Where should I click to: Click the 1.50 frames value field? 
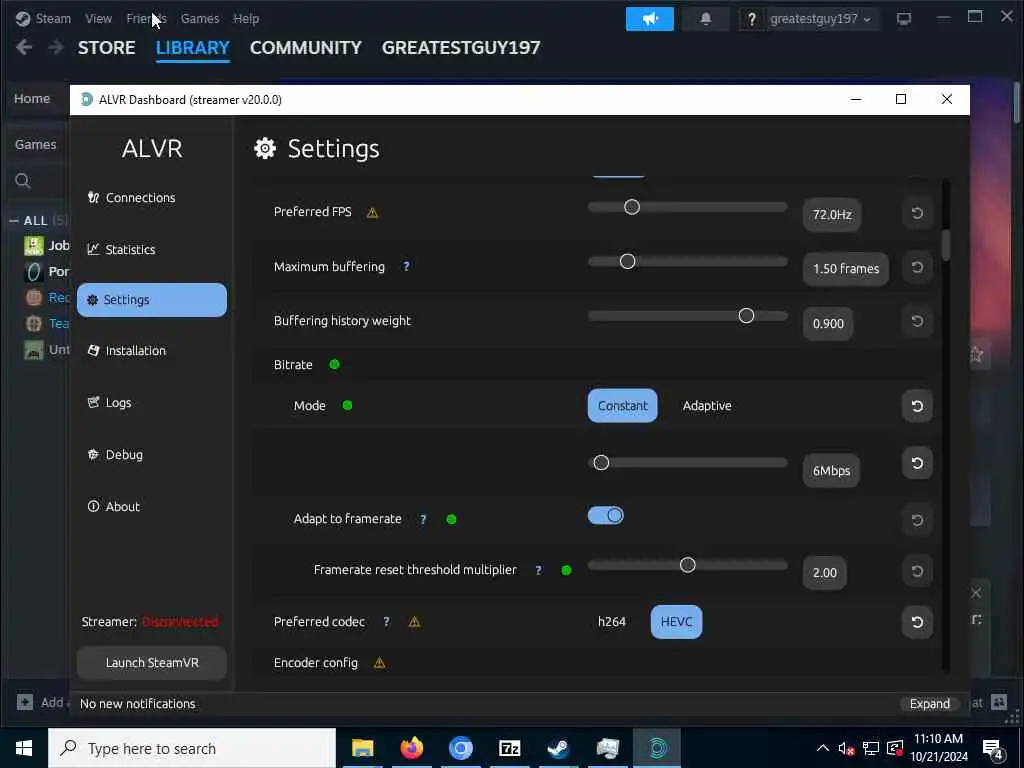[845, 268]
